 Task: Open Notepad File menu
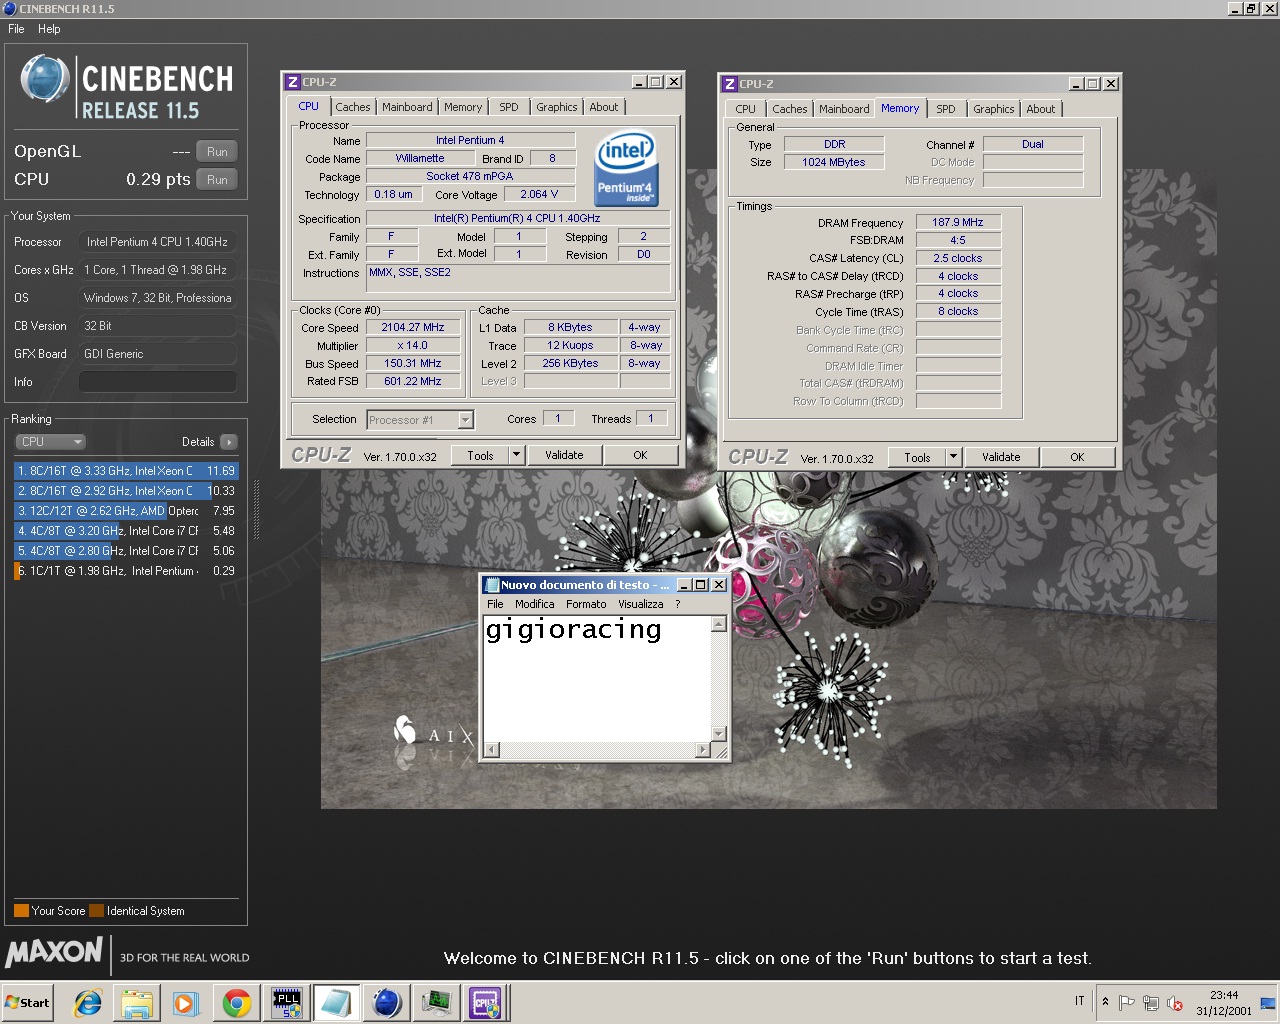pyautogui.click(x=495, y=604)
